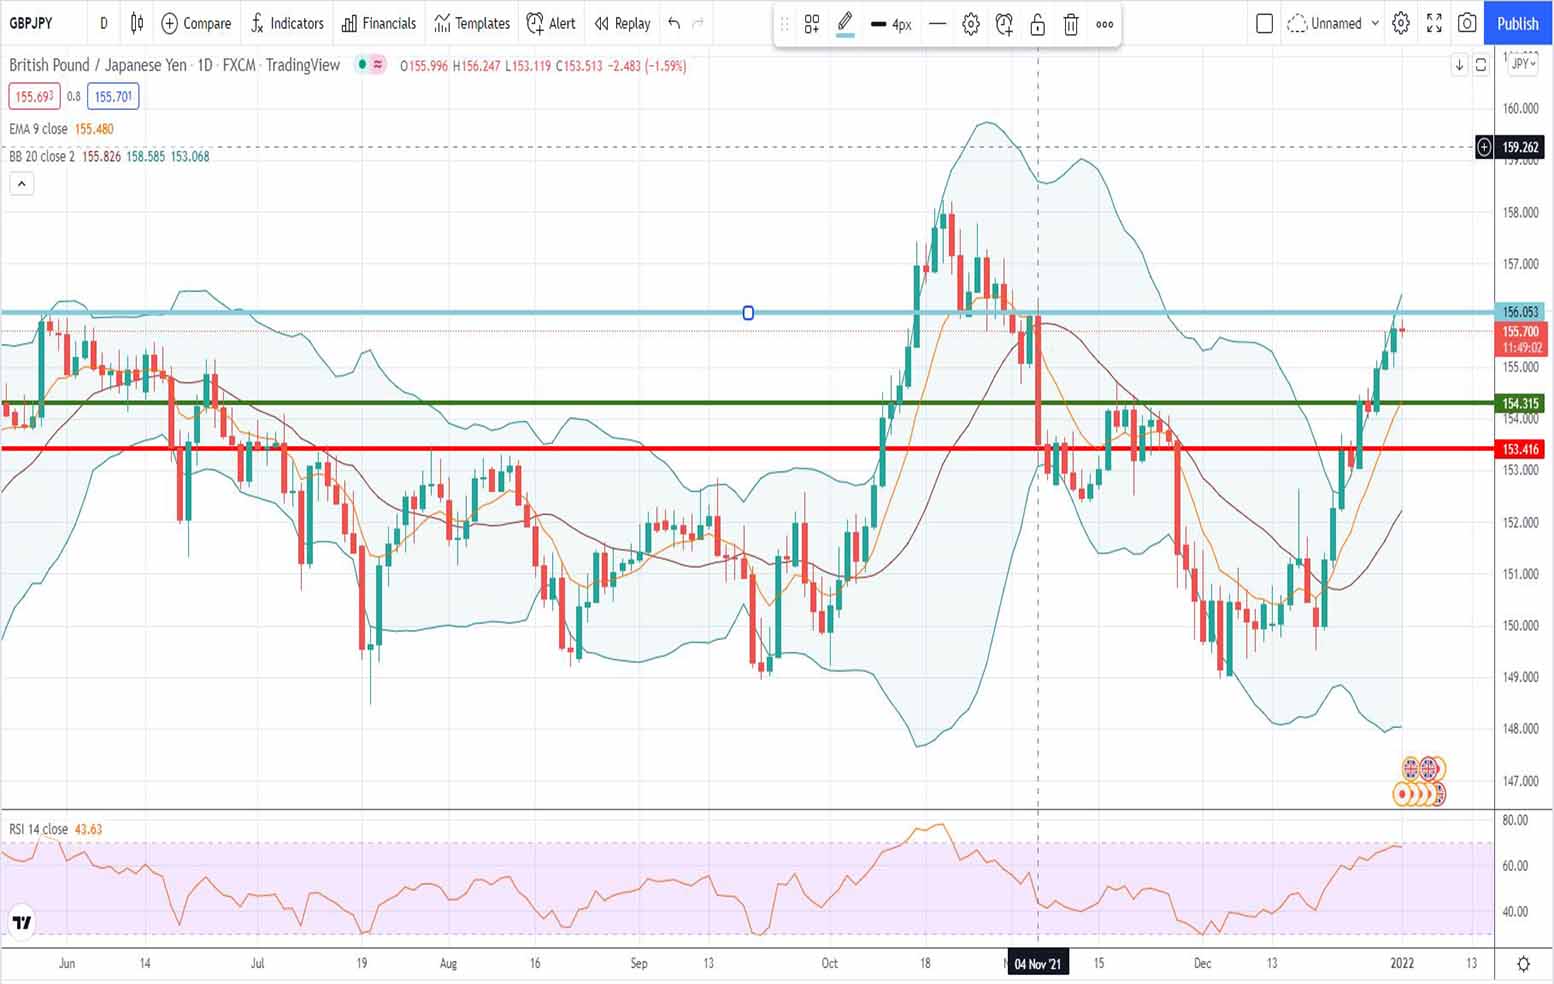
Task: Open the Financials menu
Action: [x=378, y=23]
